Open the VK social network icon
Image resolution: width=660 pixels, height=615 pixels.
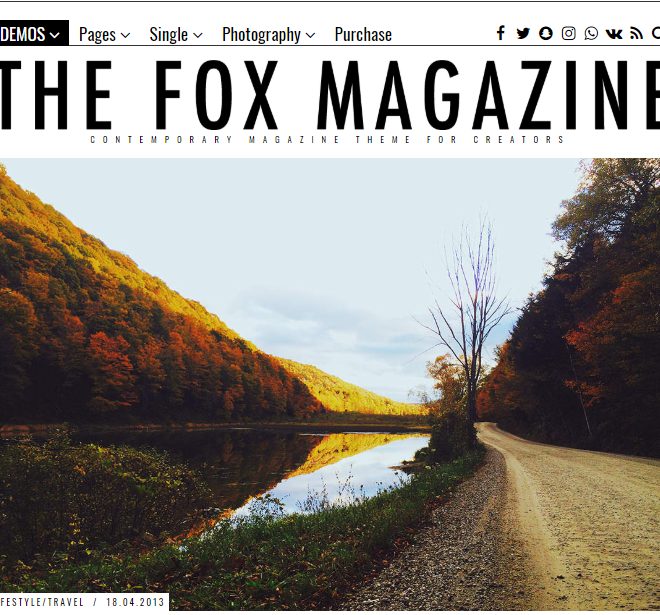614,34
